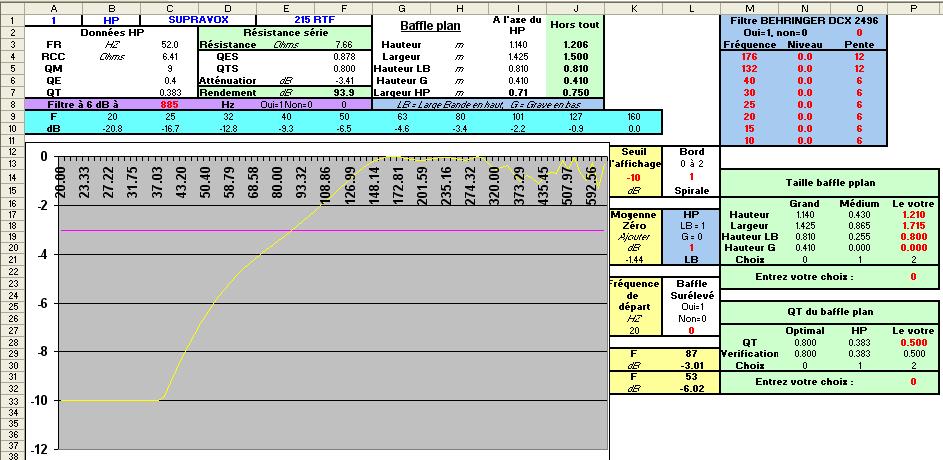Select the QM value 9

tap(170, 69)
